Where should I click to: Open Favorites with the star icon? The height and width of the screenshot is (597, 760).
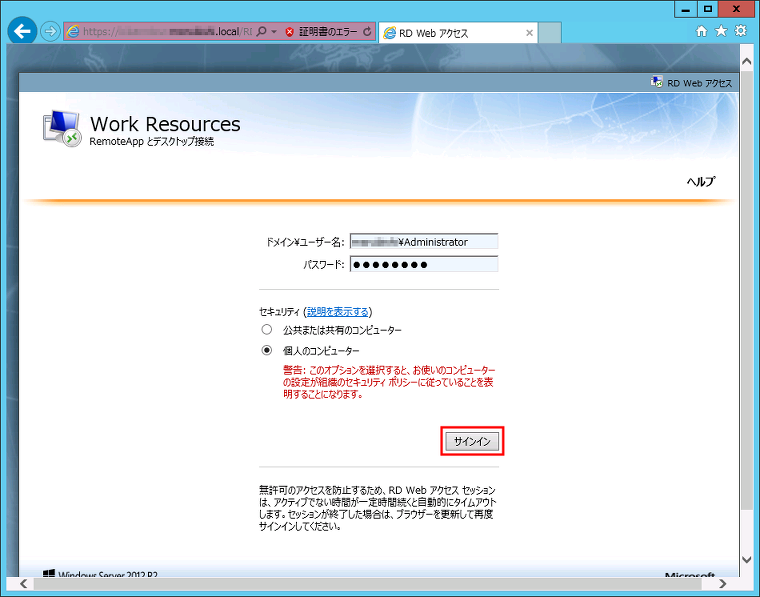coord(721,31)
